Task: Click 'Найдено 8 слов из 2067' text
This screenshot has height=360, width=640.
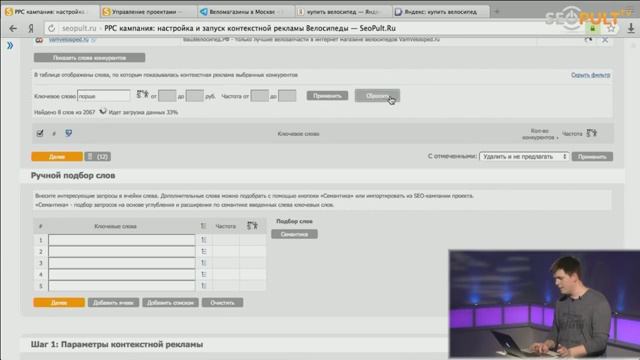Action: [x=64, y=112]
